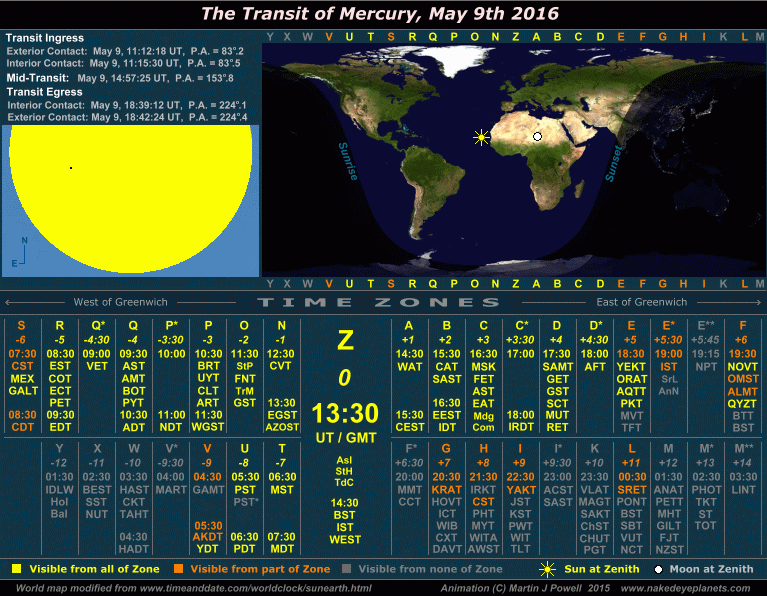Click the Moon at Zenith marker on map
The height and width of the screenshot is (596, 767).
point(537,136)
